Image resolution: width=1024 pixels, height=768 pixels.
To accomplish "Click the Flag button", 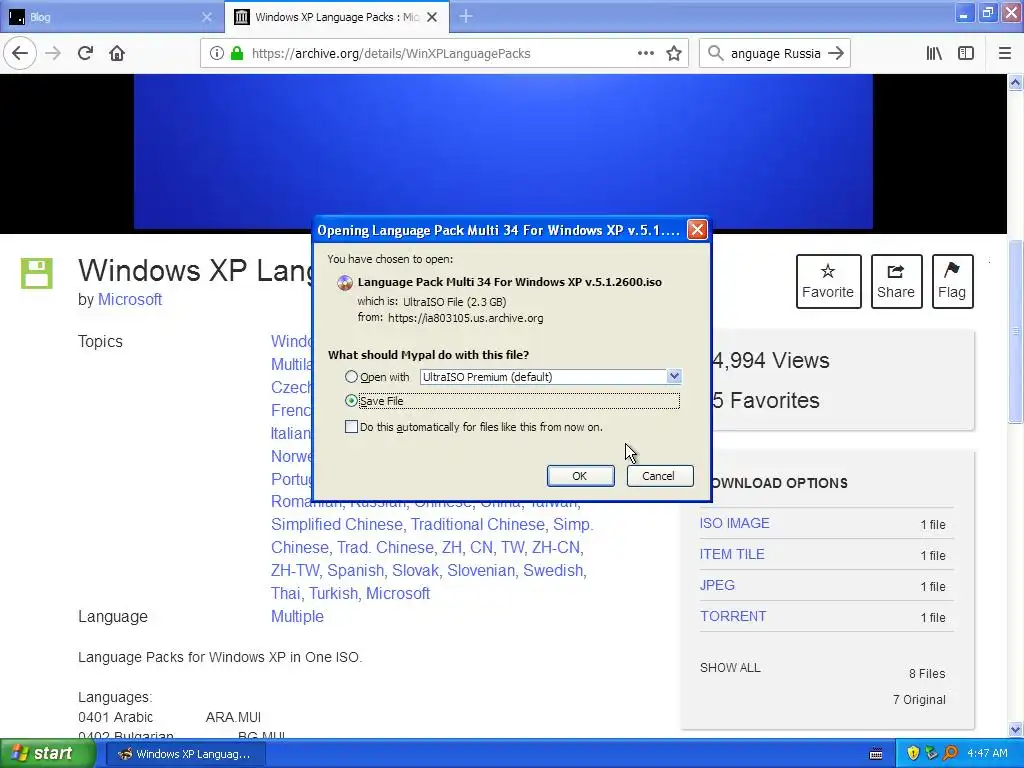I will [x=952, y=281].
